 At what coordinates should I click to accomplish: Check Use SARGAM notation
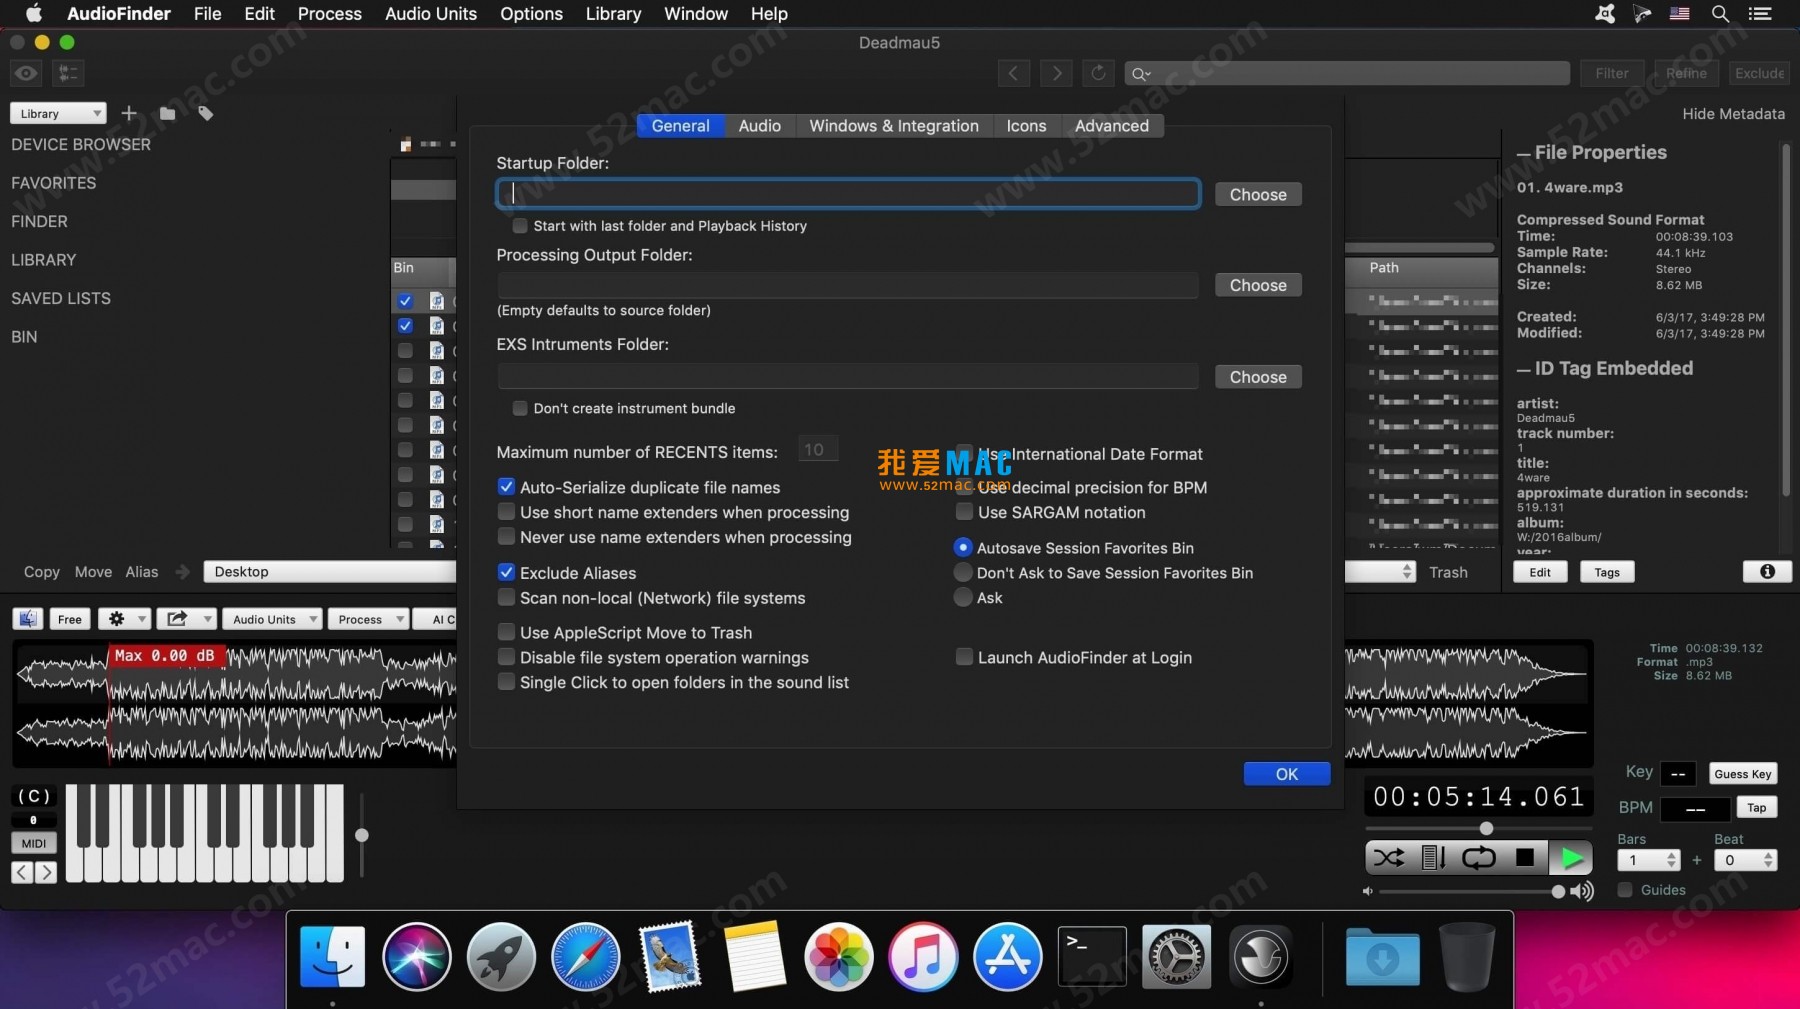[964, 512]
